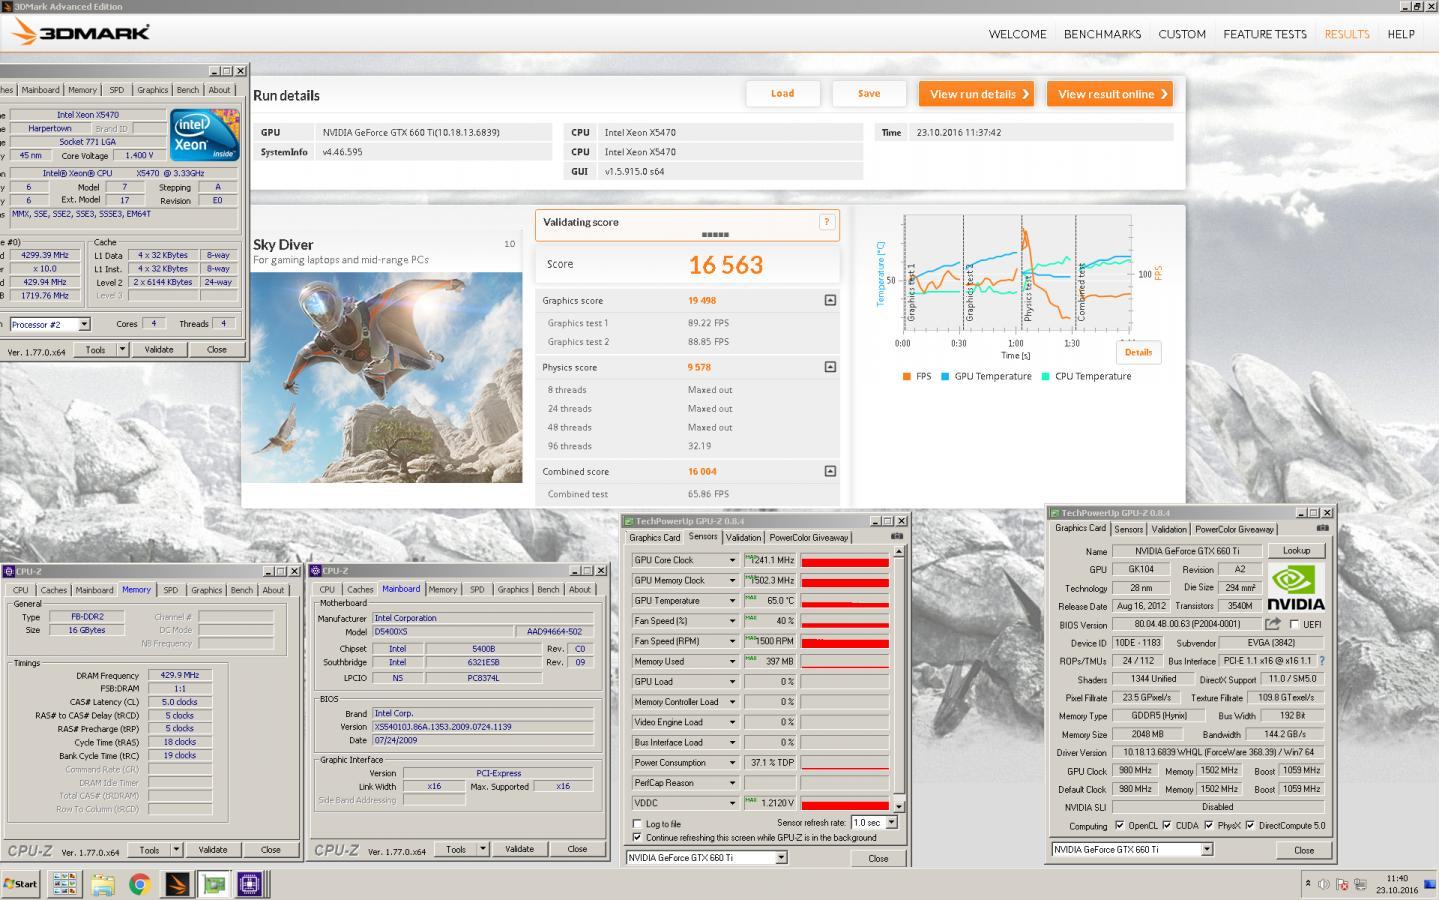Click the Details button under the chart
Screen dimensions: 1439x900
click(1138, 352)
